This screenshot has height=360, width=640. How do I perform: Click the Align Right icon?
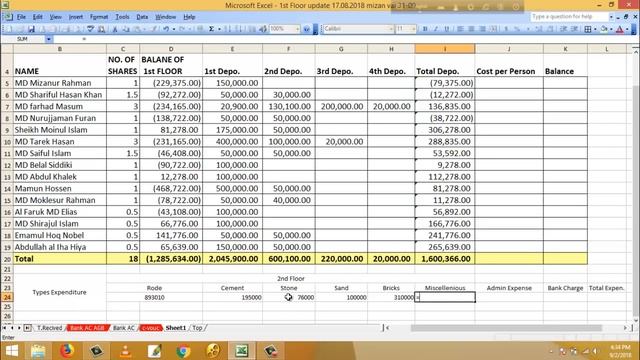[482, 29]
